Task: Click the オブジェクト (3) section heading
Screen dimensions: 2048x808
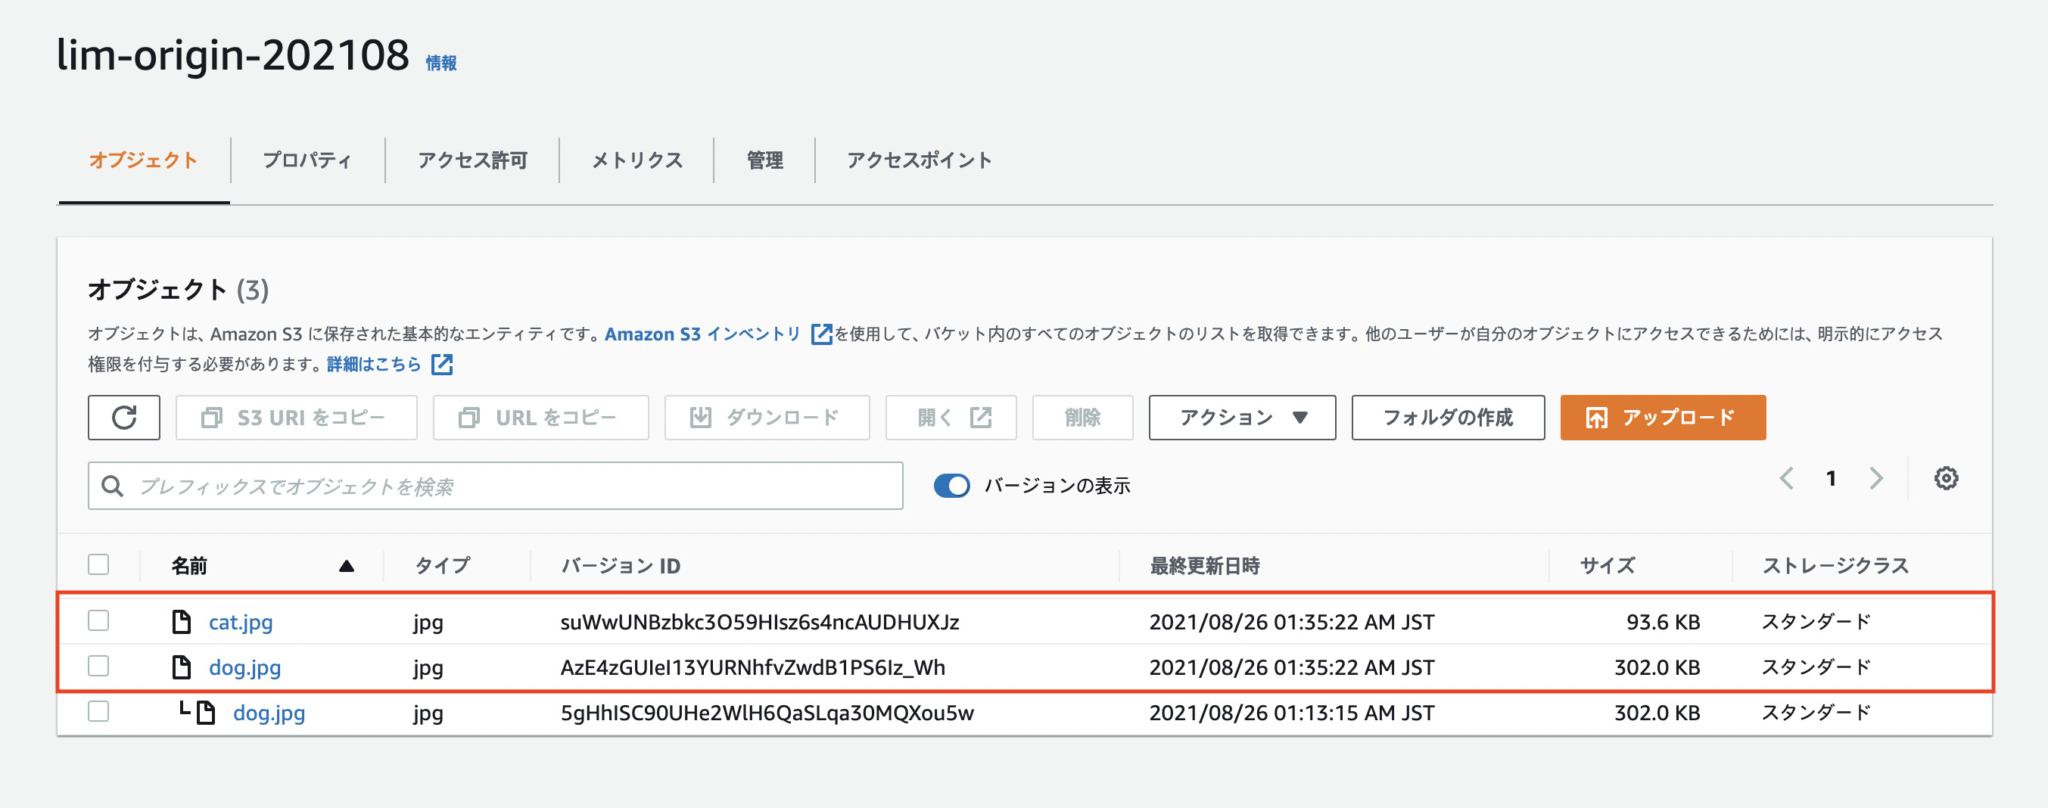Action: [x=179, y=290]
